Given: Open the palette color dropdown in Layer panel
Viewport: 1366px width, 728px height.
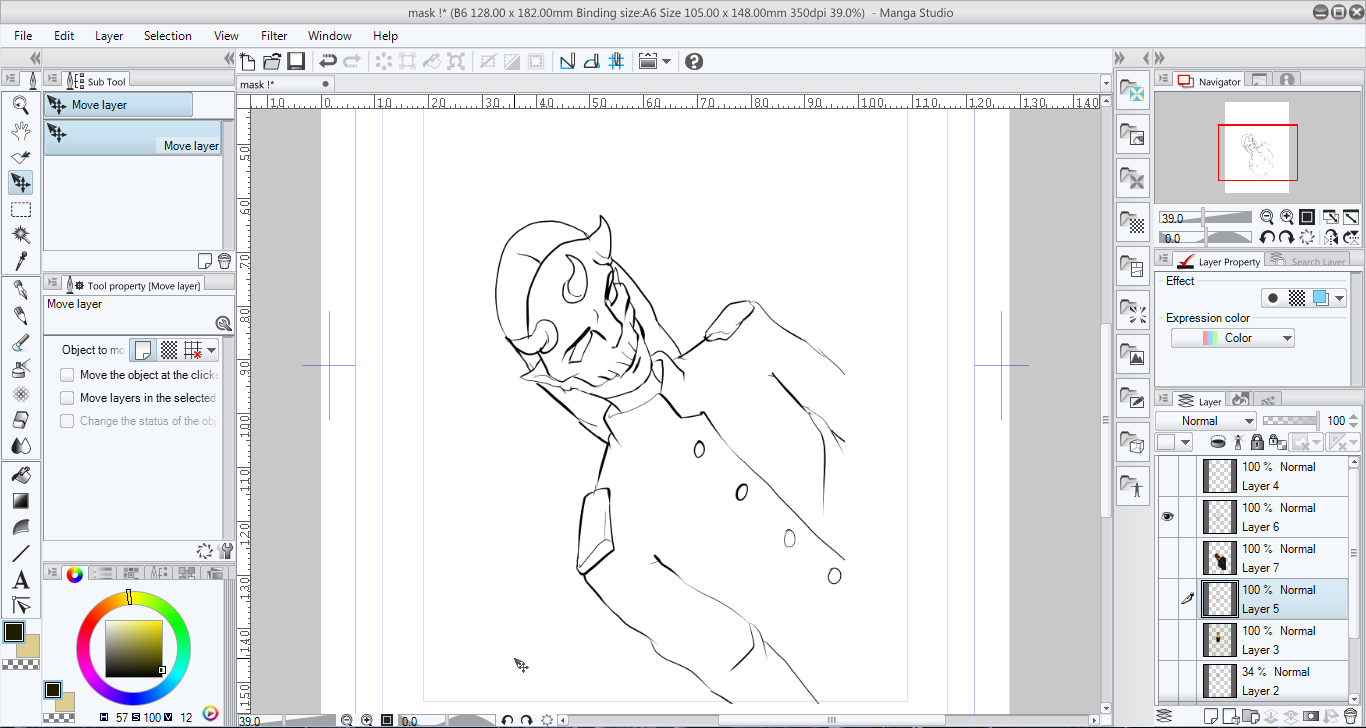Looking at the screenshot, I should (x=1174, y=442).
